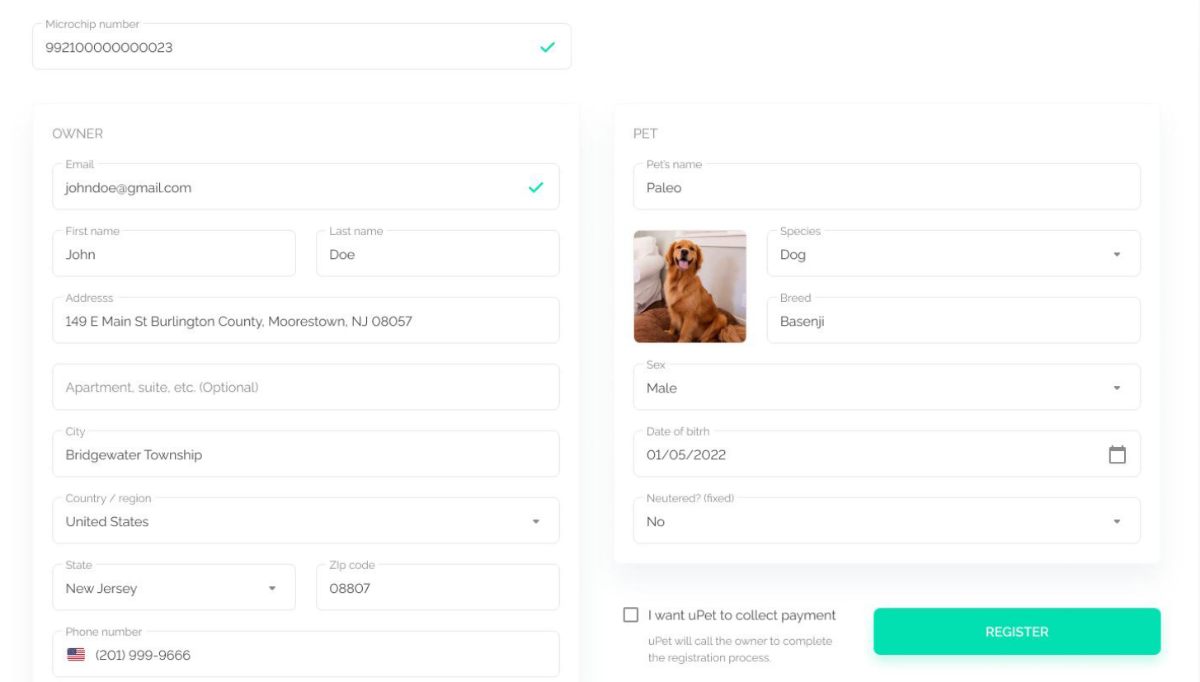Image resolution: width=1200 pixels, height=682 pixels.
Task: Click the dog photo thumbnail
Action: tap(691, 285)
